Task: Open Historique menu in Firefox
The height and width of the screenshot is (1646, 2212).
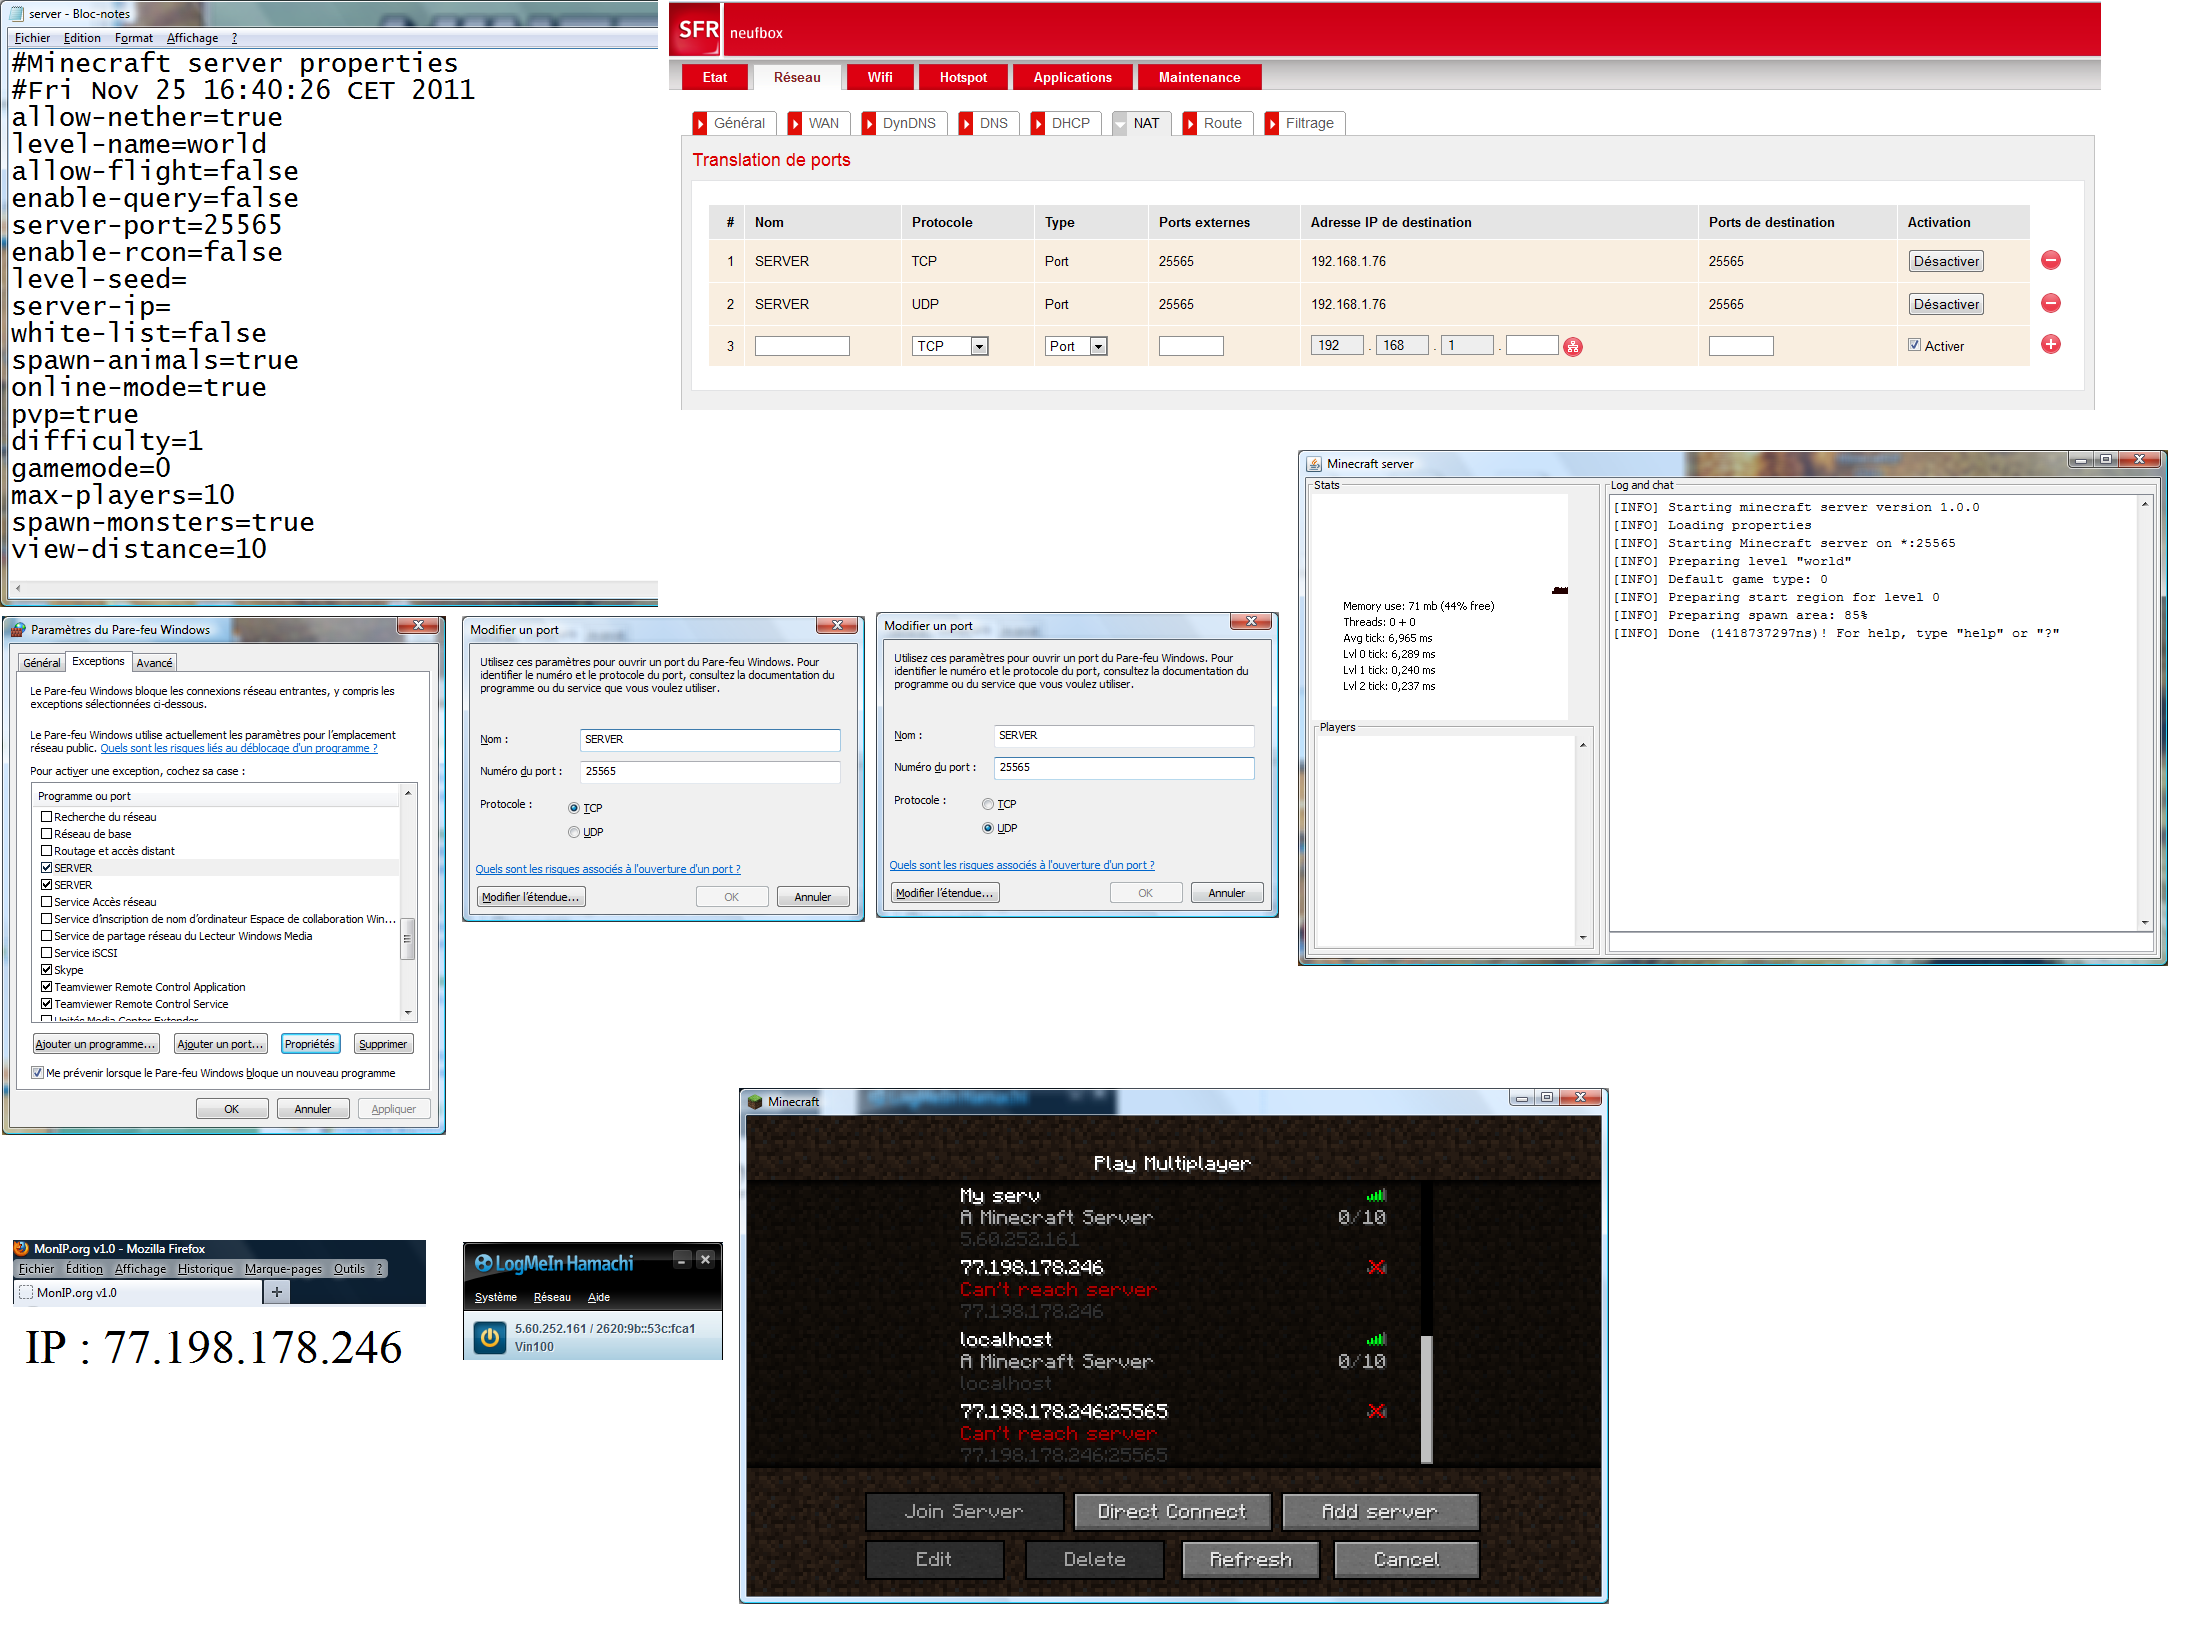Action: click(205, 1269)
